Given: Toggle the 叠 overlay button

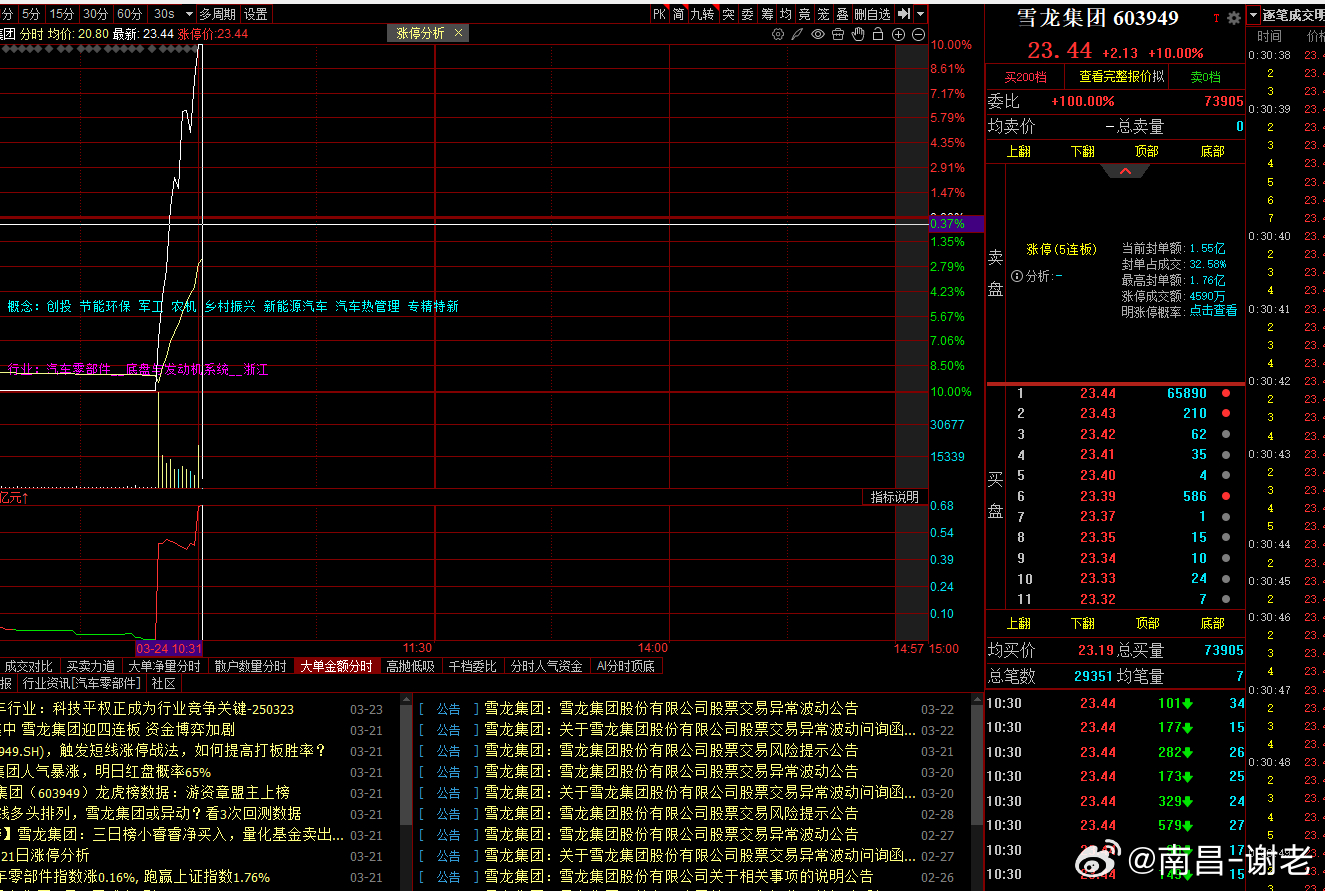Looking at the screenshot, I should [x=842, y=14].
